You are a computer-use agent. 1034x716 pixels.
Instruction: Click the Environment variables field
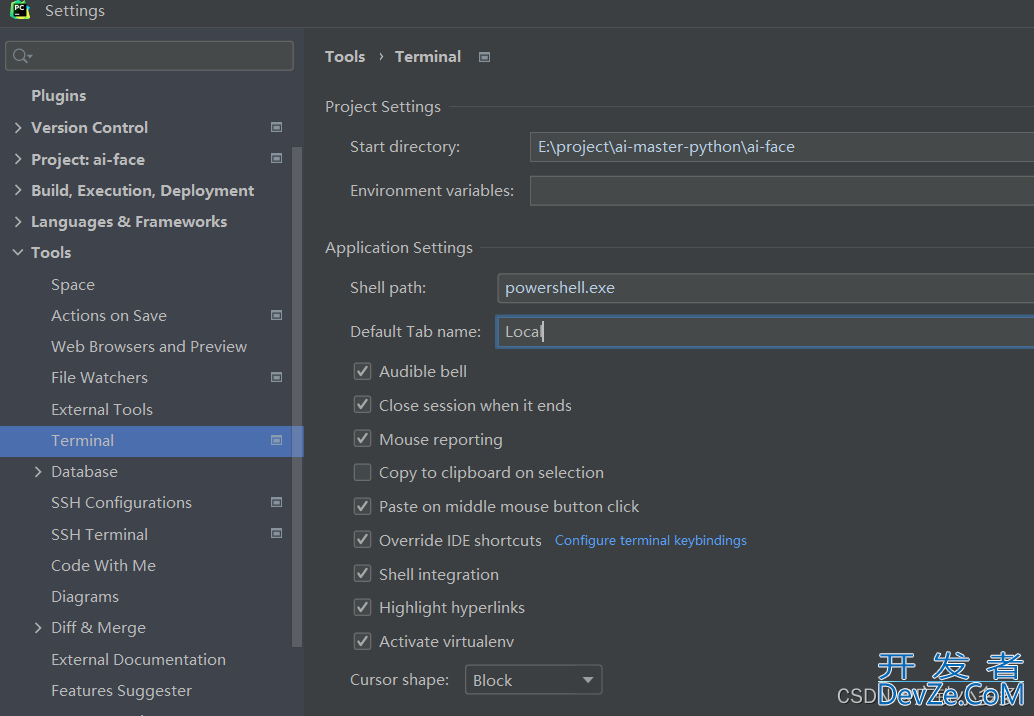pos(781,191)
